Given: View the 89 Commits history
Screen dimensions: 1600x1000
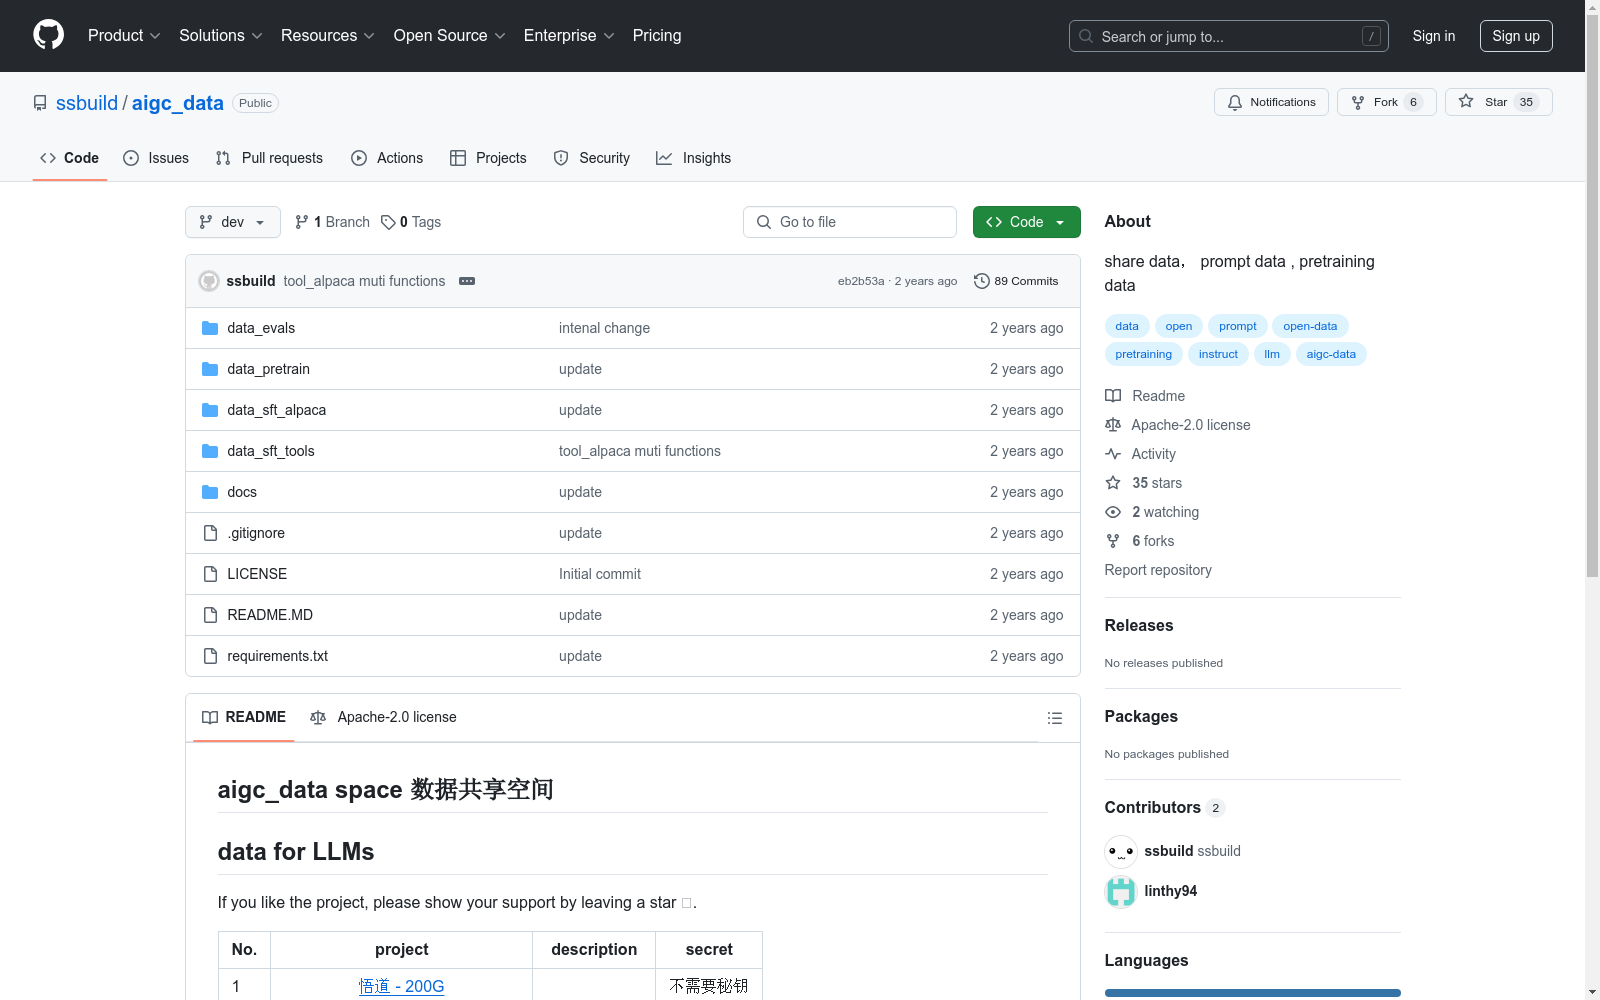Looking at the screenshot, I should [x=1016, y=281].
